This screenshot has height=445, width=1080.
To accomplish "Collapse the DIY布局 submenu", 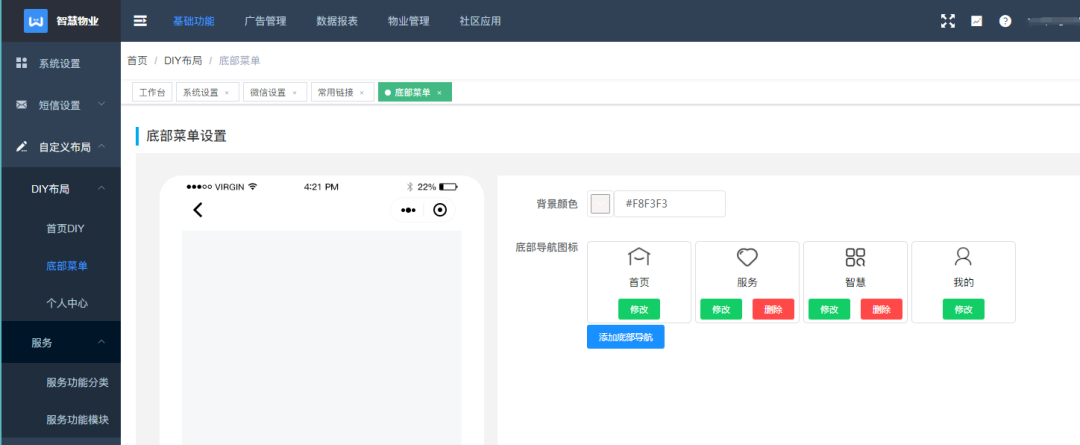I will (101, 188).
